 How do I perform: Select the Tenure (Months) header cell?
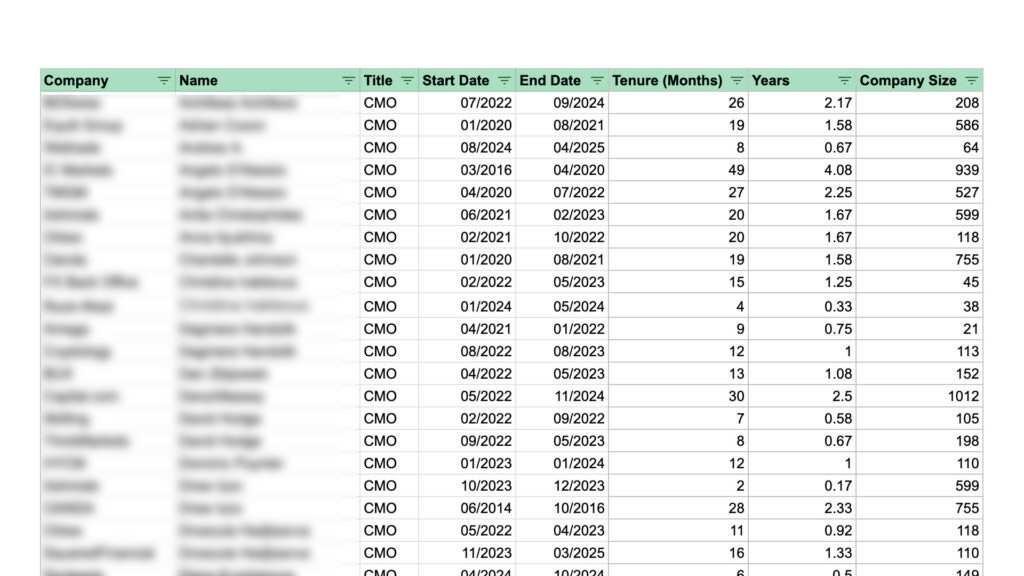tap(678, 80)
